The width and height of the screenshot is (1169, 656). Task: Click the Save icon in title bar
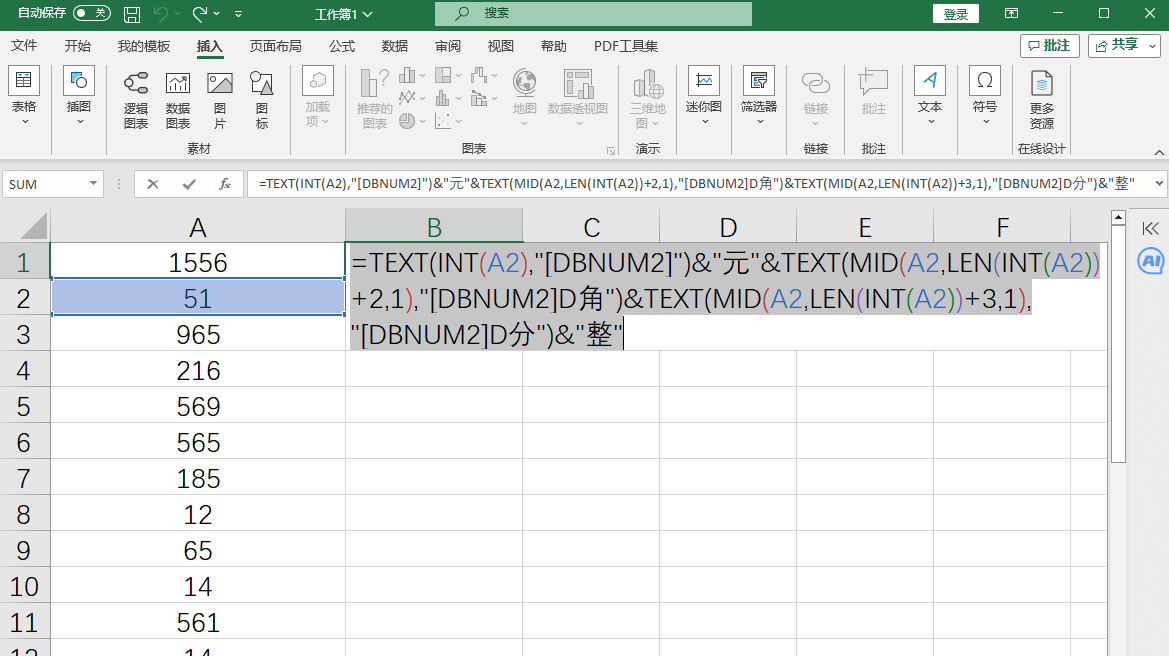(x=132, y=14)
